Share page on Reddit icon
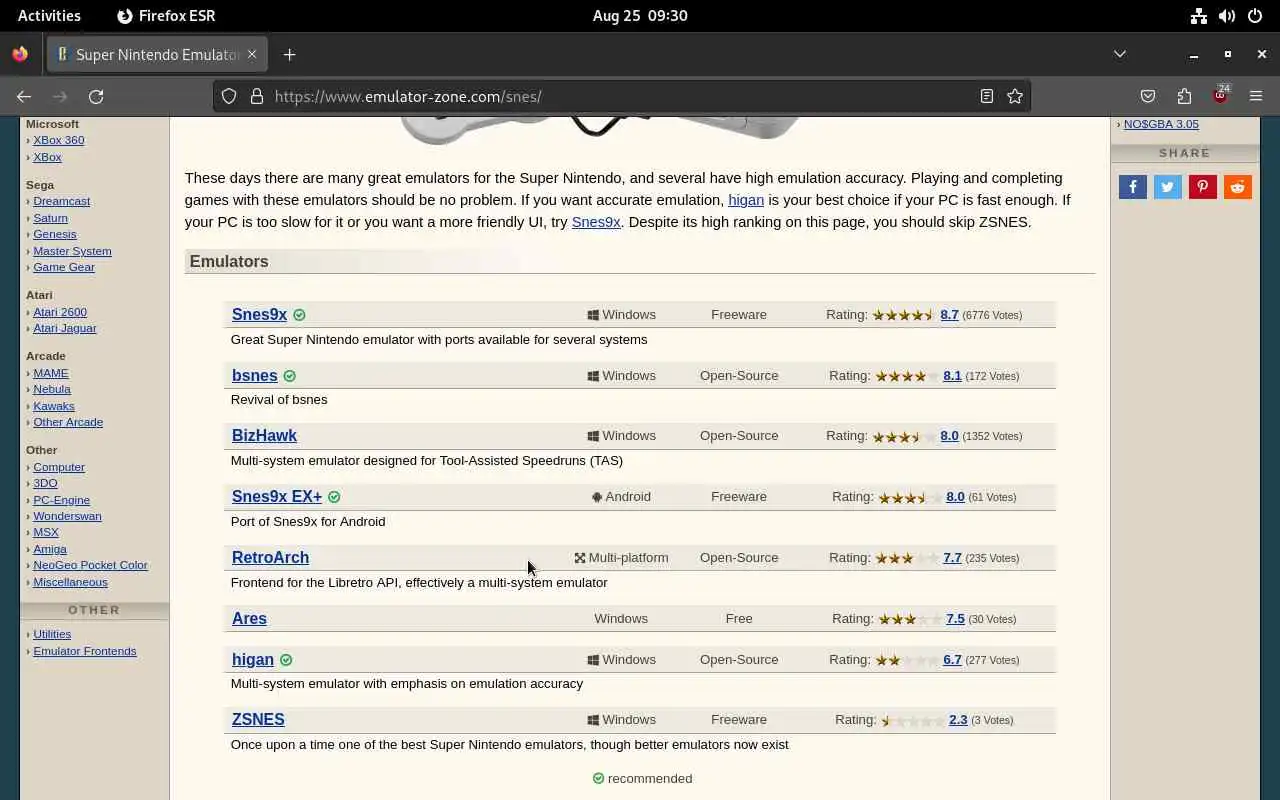The width and height of the screenshot is (1280, 800). (1238, 187)
